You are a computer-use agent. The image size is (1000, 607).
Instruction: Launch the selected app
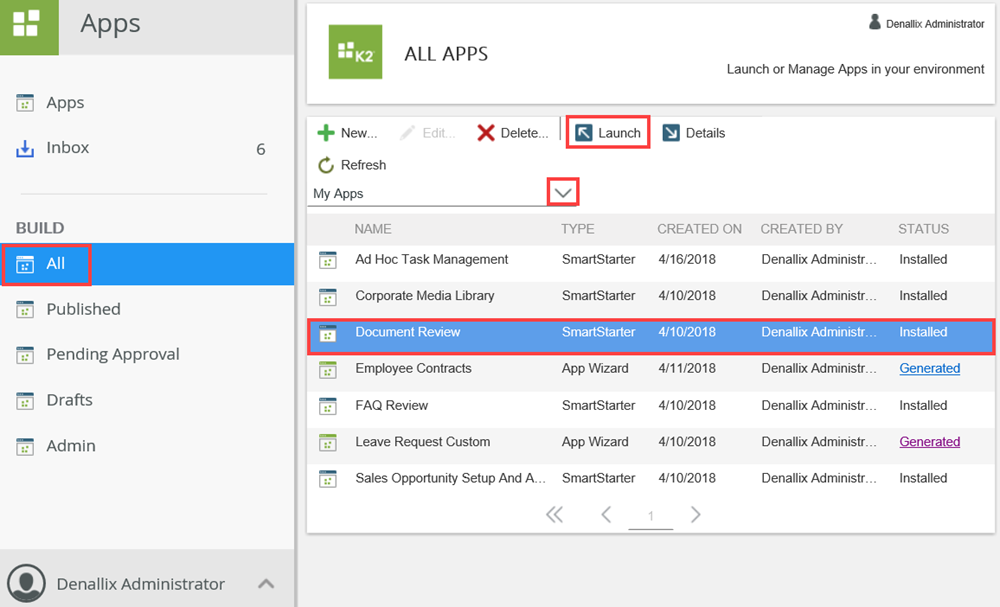tap(608, 133)
